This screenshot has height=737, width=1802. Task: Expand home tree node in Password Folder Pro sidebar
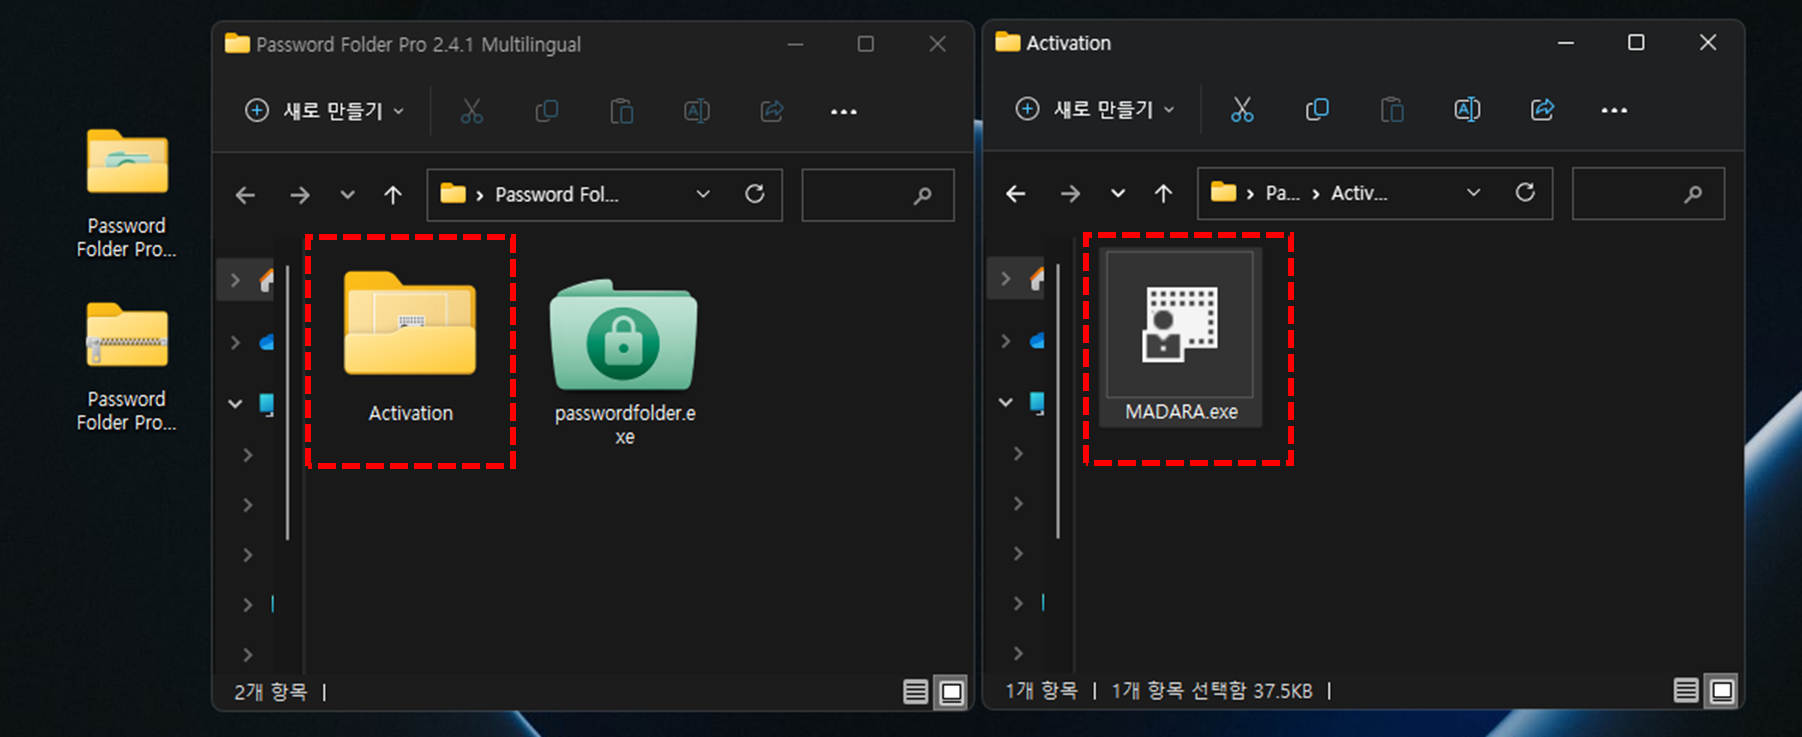click(x=235, y=280)
